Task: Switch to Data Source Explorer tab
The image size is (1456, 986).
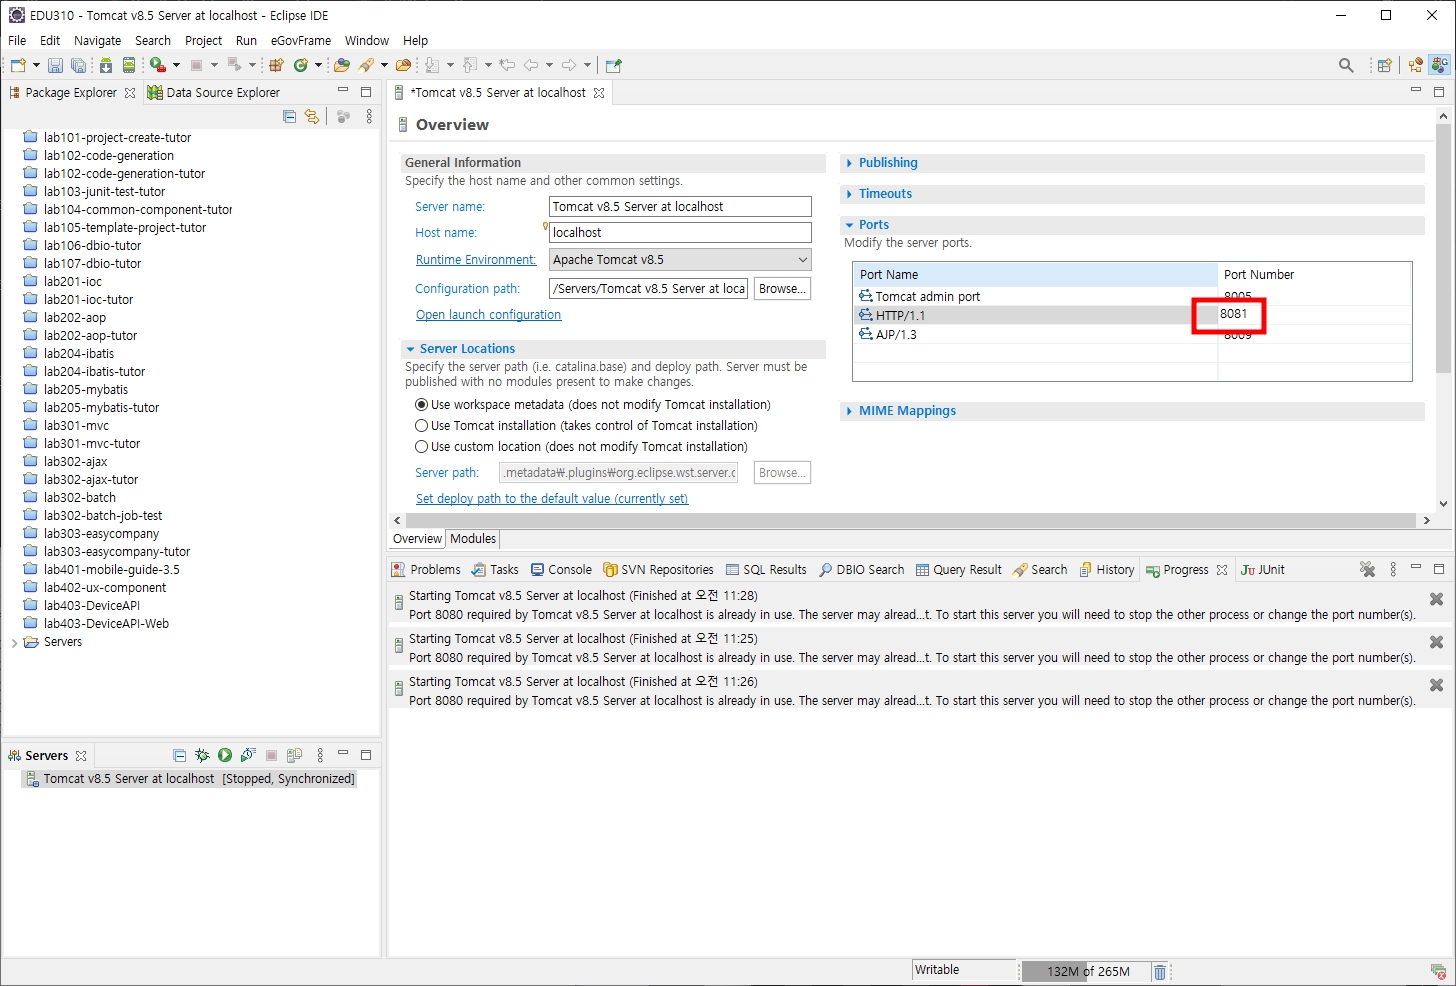Action: pos(213,92)
